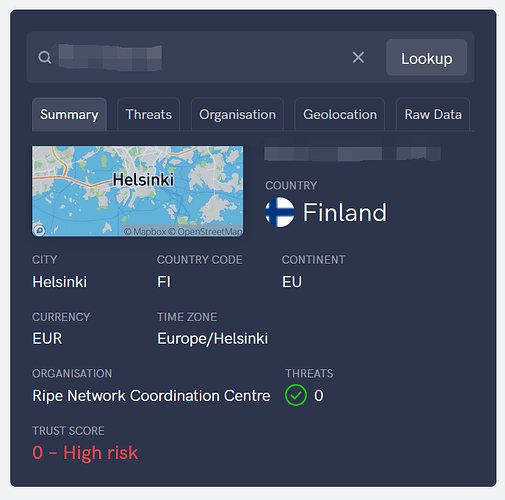Viewport: 505px width, 500px height.
Task: Click the Europe/Helsinki time zone value
Action: pyautogui.click(x=213, y=339)
